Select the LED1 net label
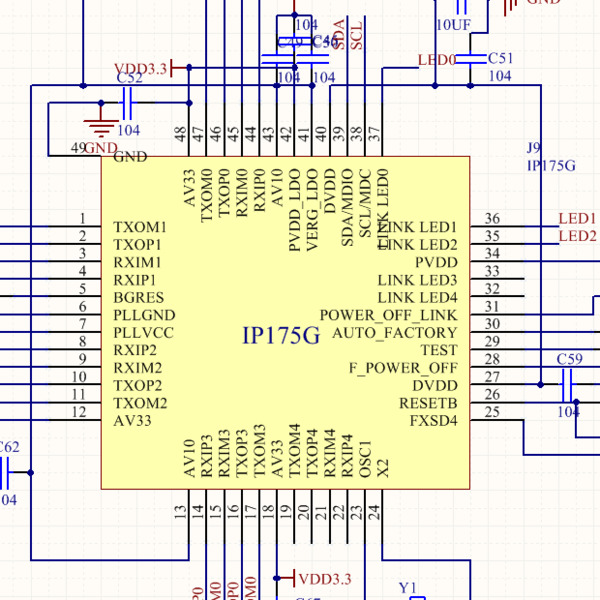Screen dimensions: 600x600 [577, 218]
